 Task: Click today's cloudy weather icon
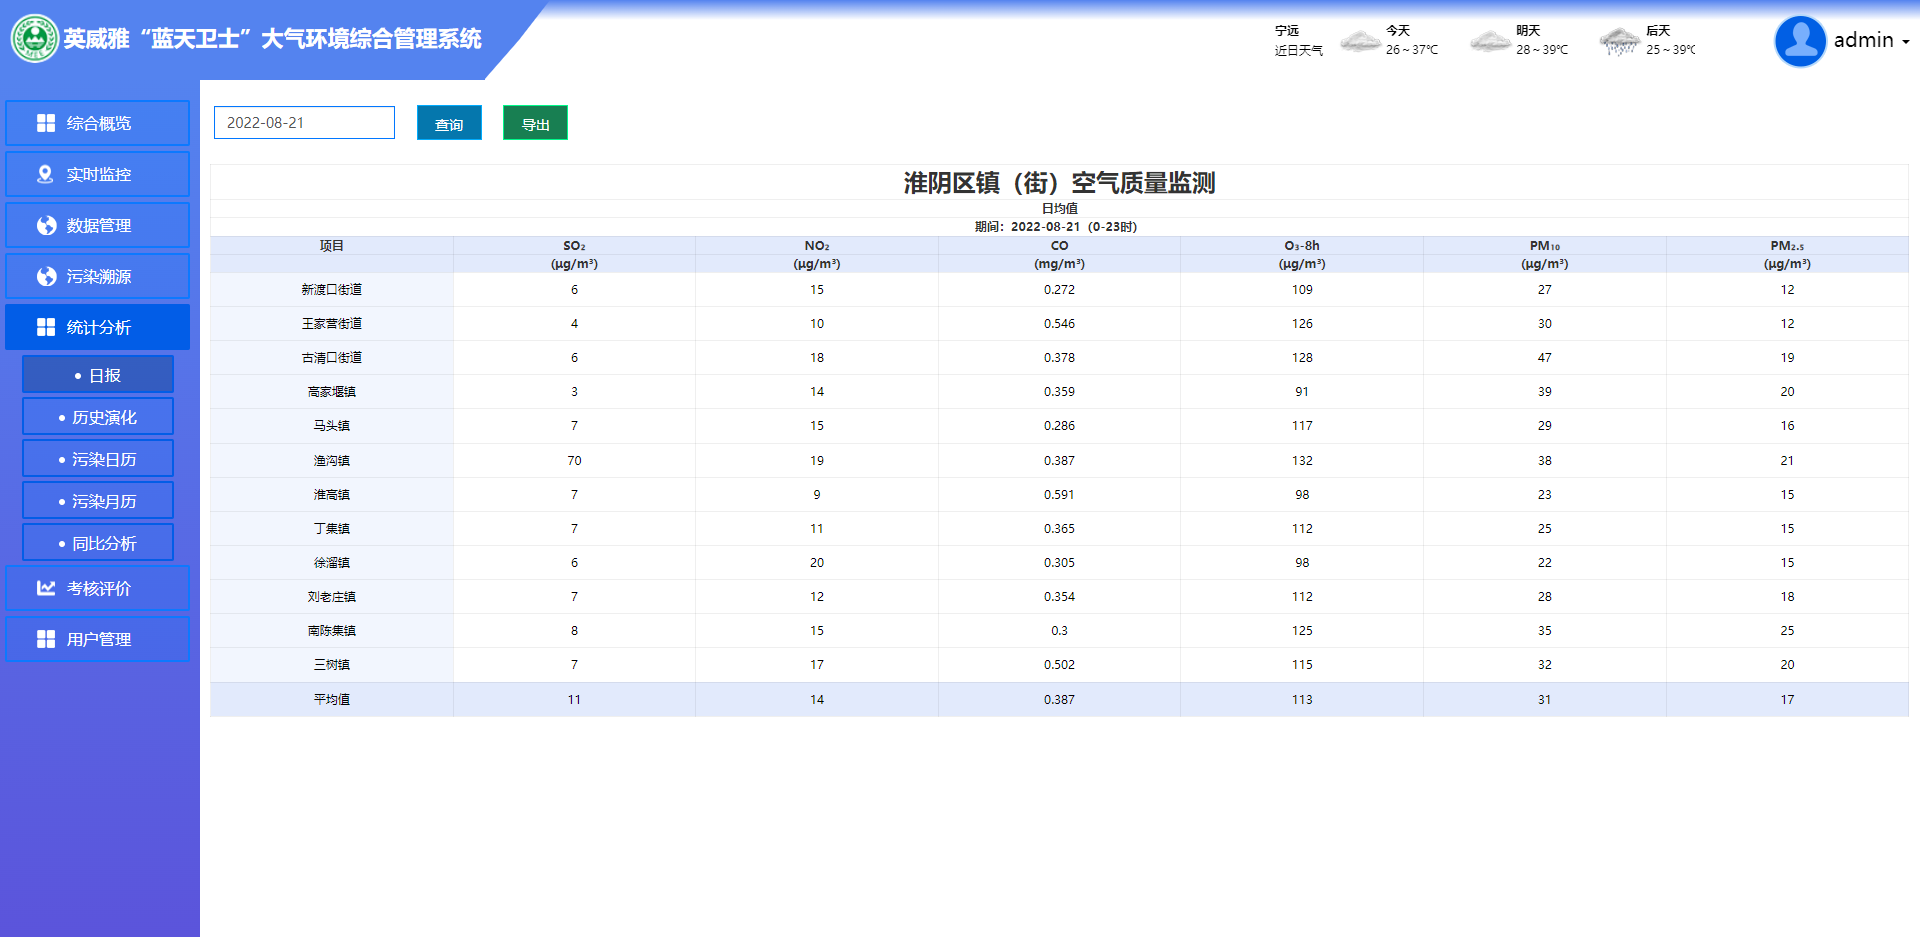pyautogui.click(x=1360, y=41)
